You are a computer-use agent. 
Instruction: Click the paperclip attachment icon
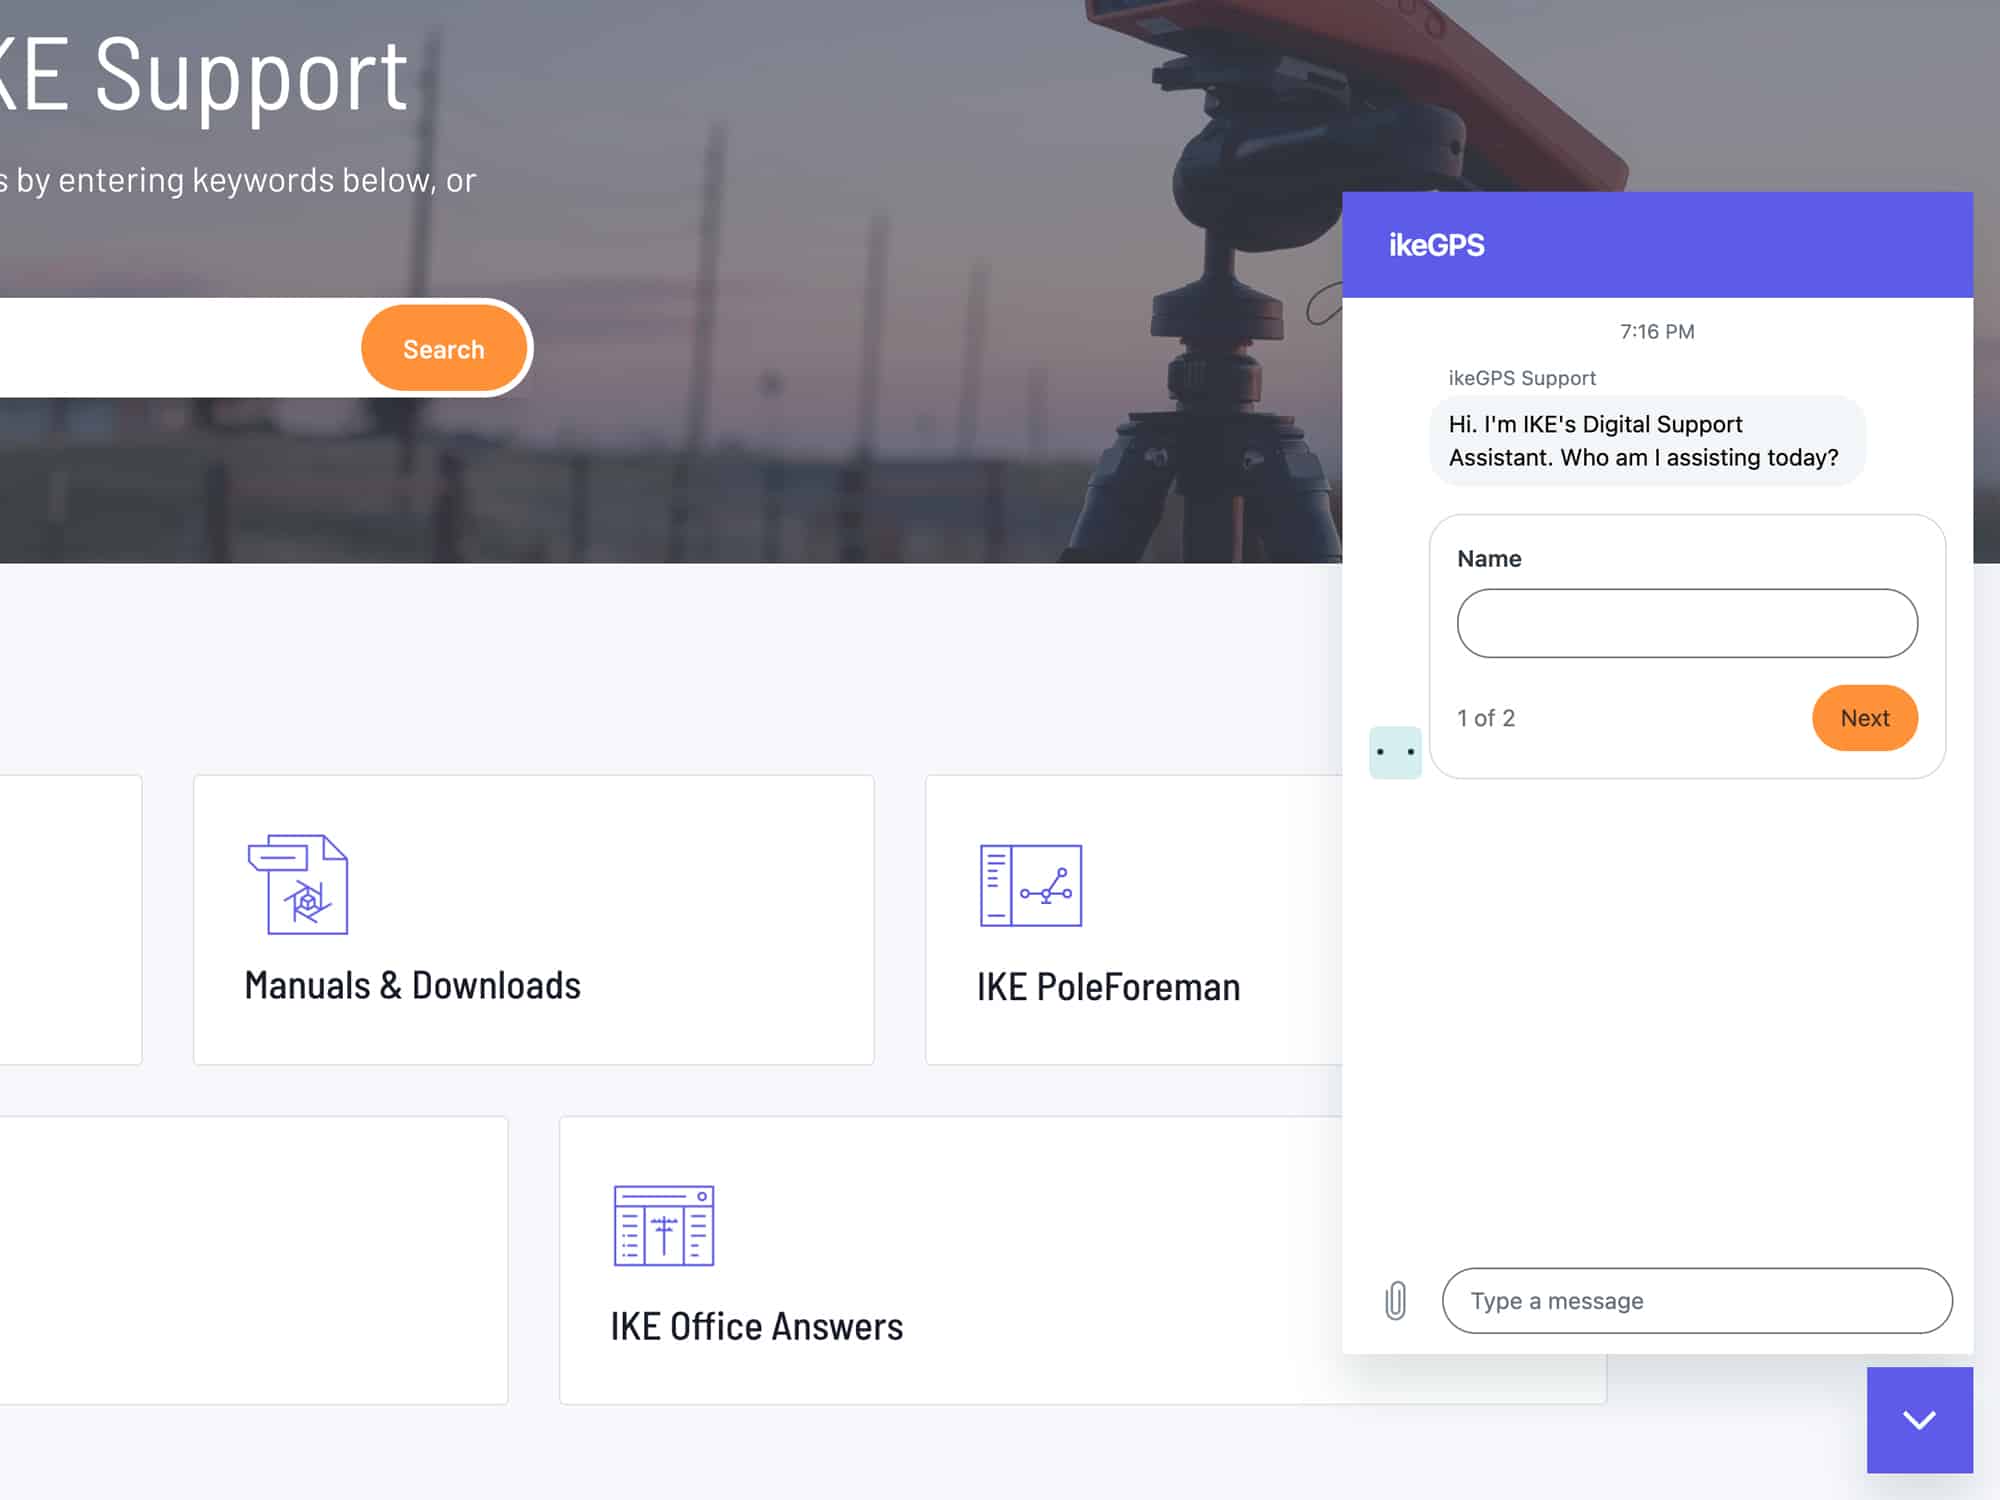coord(1395,1301)
